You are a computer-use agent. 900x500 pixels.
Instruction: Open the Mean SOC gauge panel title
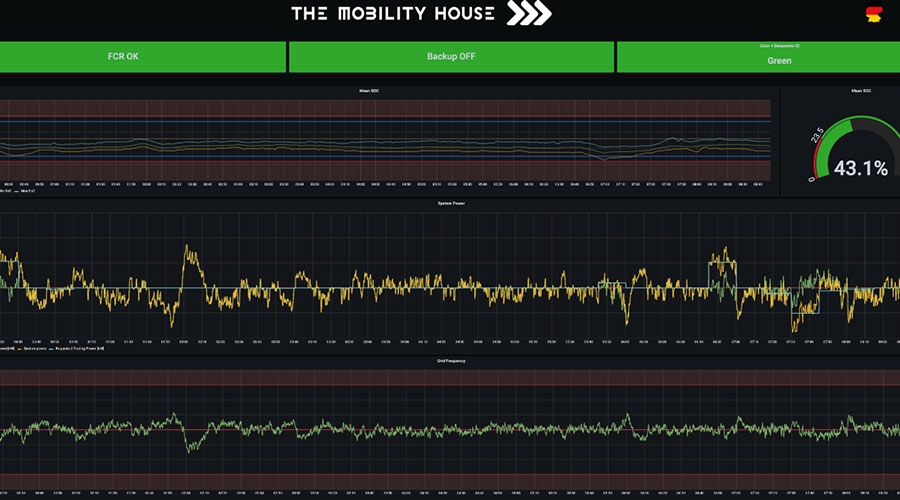point(860,91)
